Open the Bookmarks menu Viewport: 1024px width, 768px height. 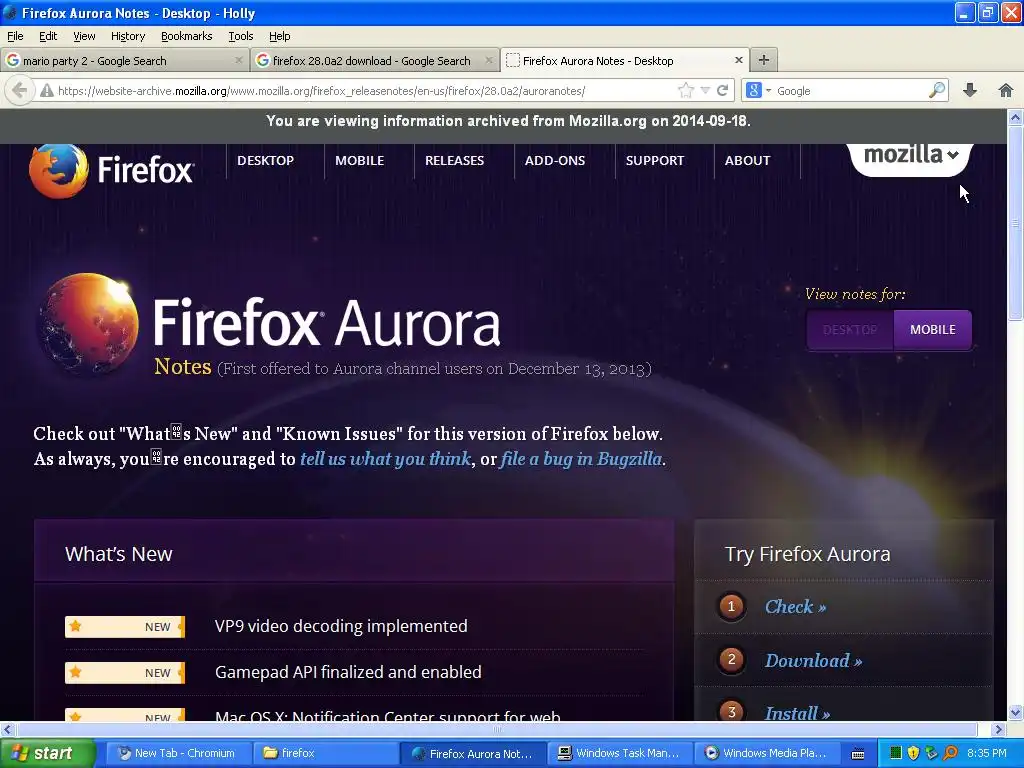pos(186,36)
